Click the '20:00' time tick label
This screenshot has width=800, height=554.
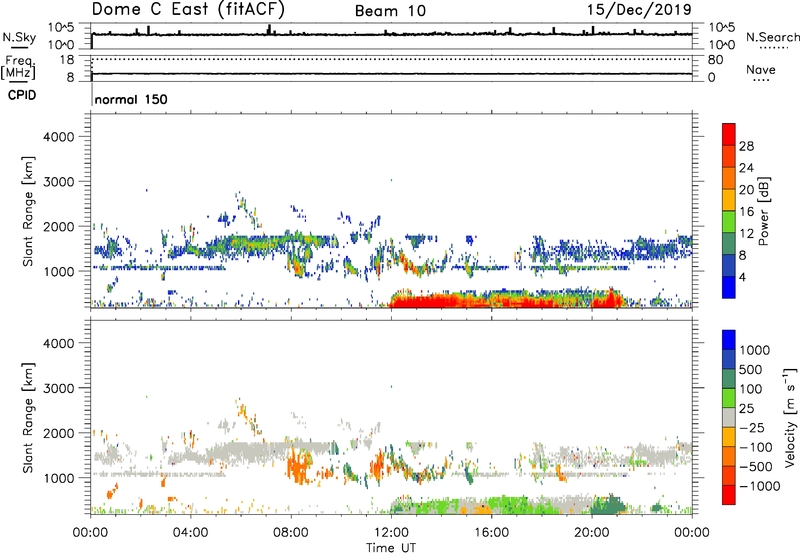pyautogui.click(x=592, y=533)
